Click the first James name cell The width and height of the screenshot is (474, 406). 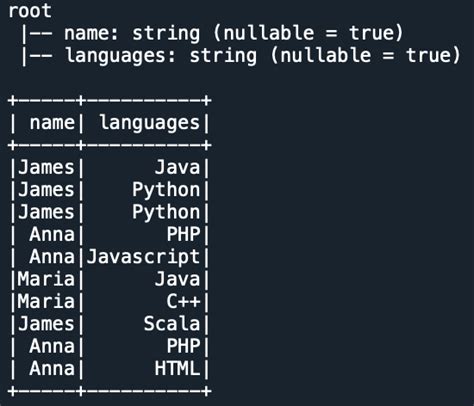click(46, 167)
